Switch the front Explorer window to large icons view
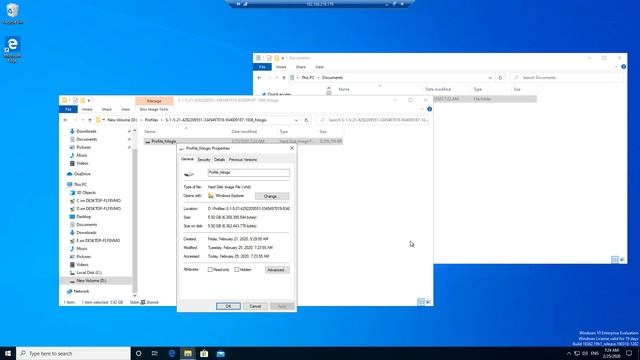The height and width of the screenshot is (360, 640). coord(428,302)
